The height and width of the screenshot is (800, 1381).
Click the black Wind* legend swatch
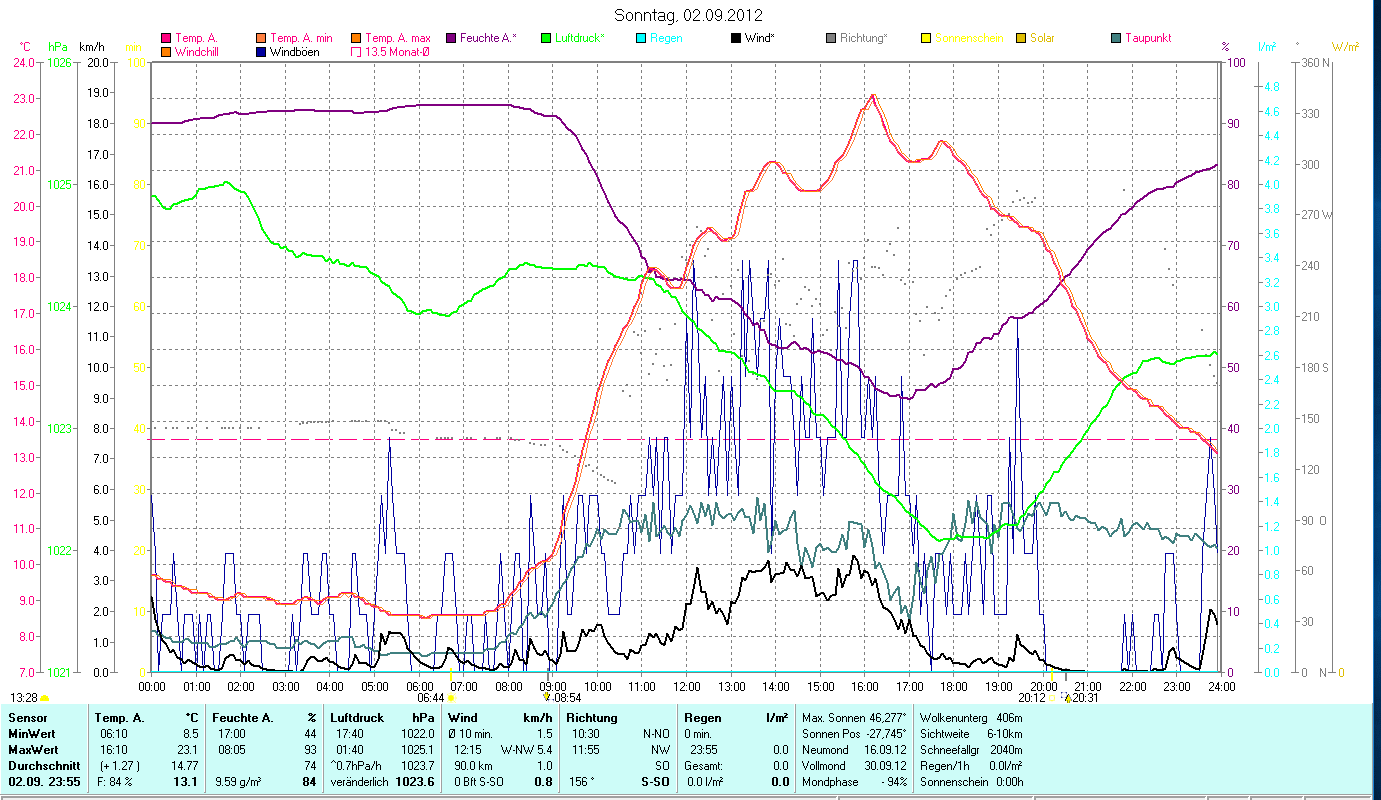click(x=736, y=38)
